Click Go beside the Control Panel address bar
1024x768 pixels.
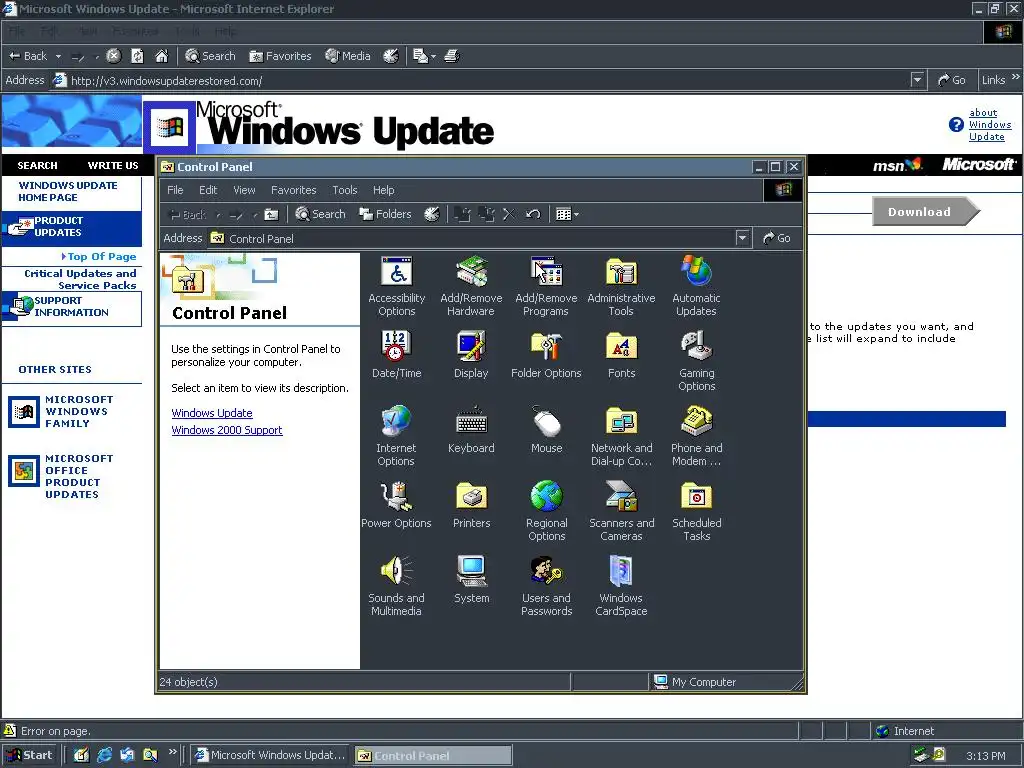click(x=777, y=238)
